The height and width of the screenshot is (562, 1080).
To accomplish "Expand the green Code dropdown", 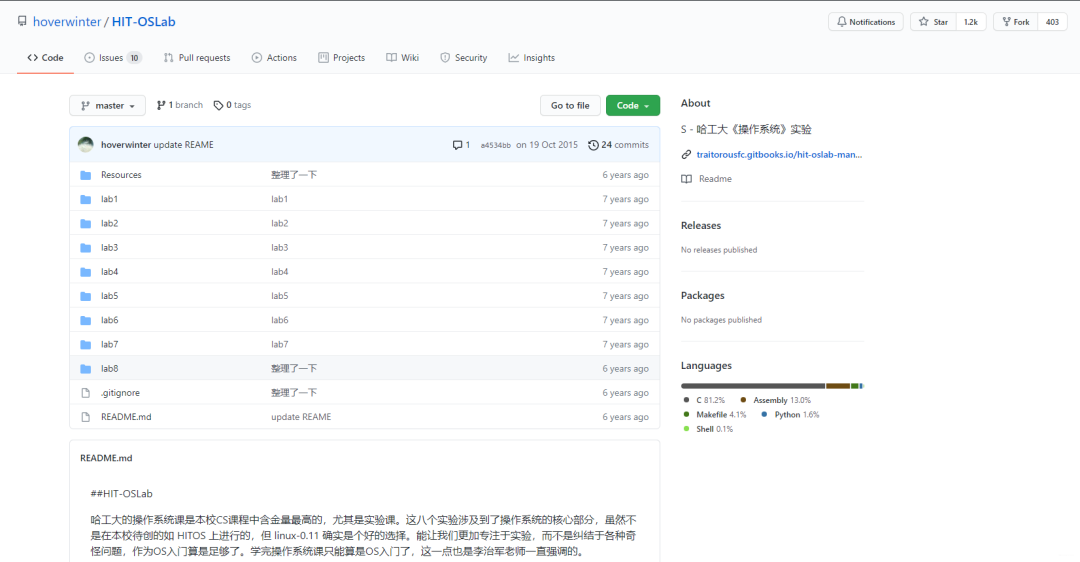I will tap(633, 105).
